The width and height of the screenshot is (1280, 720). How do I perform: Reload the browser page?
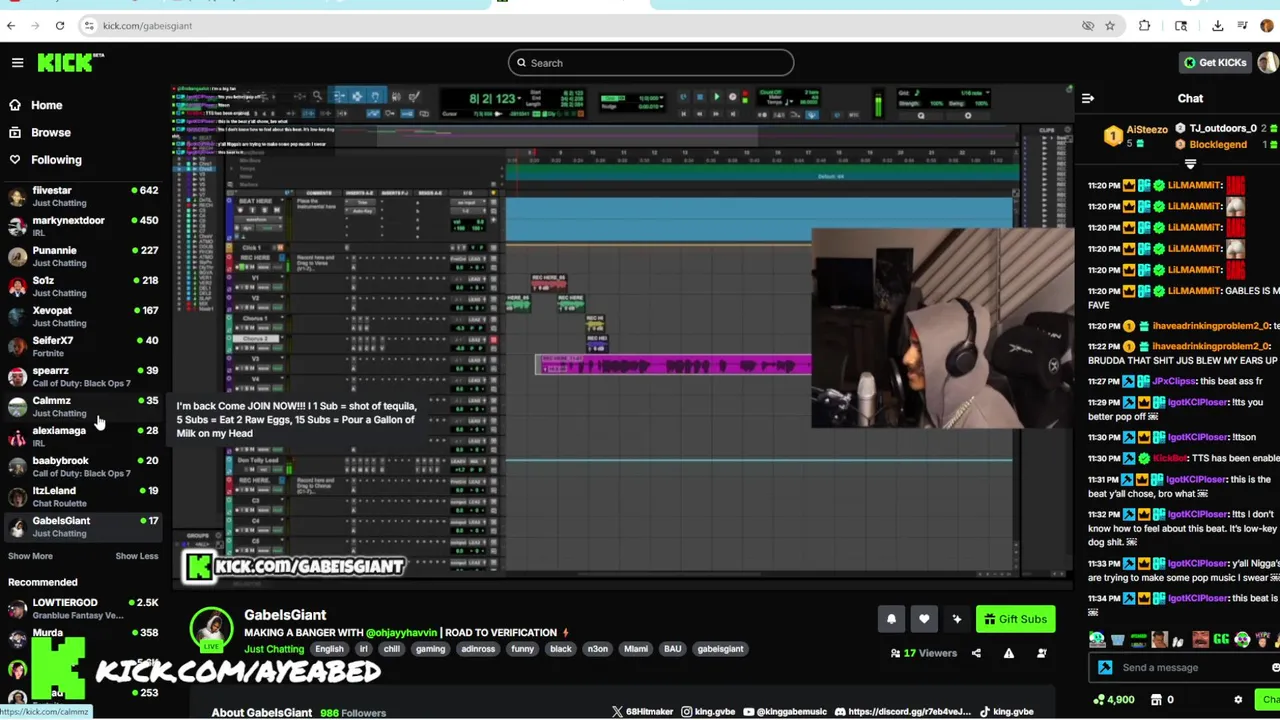coord(60,26)
